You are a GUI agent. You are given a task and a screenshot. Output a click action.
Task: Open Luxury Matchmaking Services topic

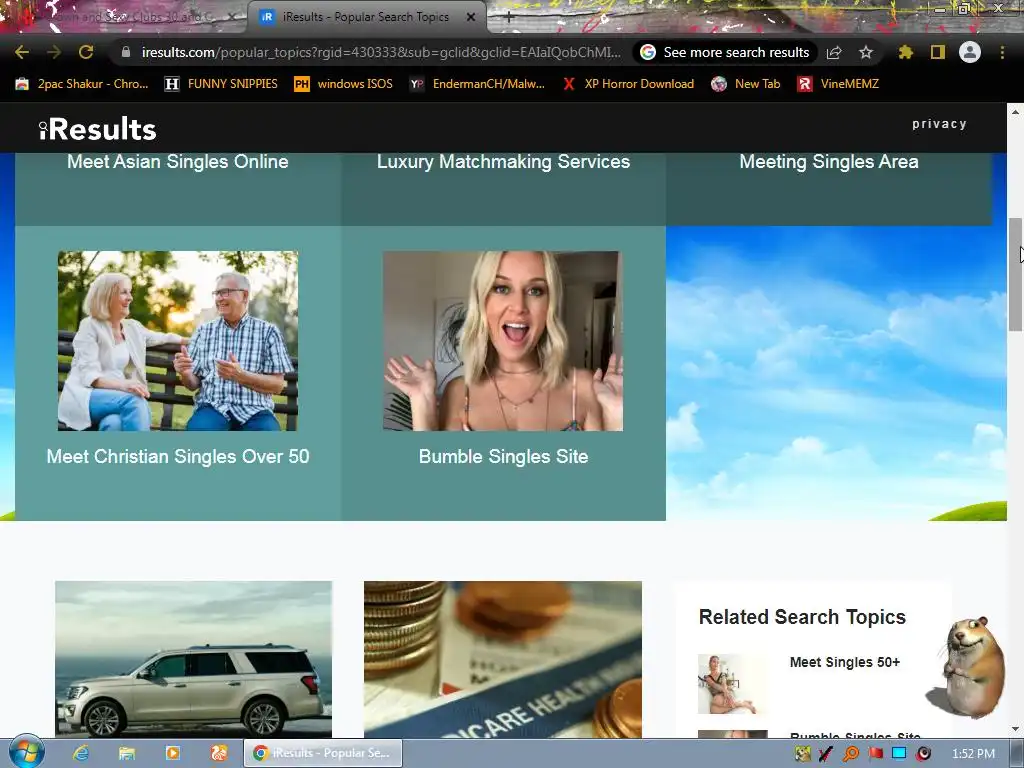point(504,162)
